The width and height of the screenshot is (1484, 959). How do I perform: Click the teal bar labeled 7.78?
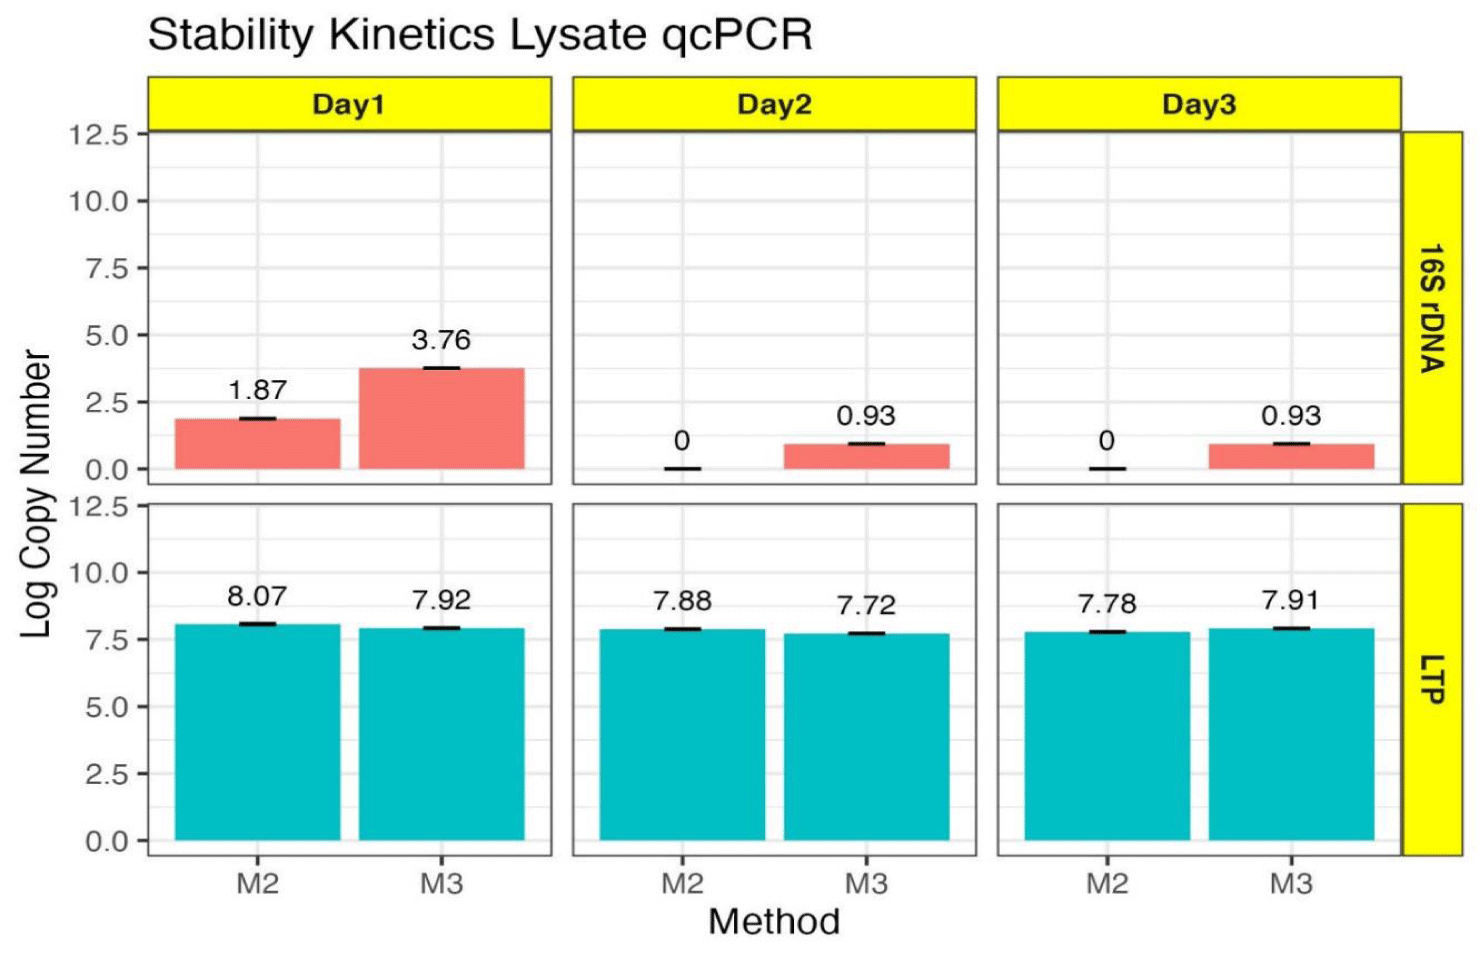coord(1107,736)
